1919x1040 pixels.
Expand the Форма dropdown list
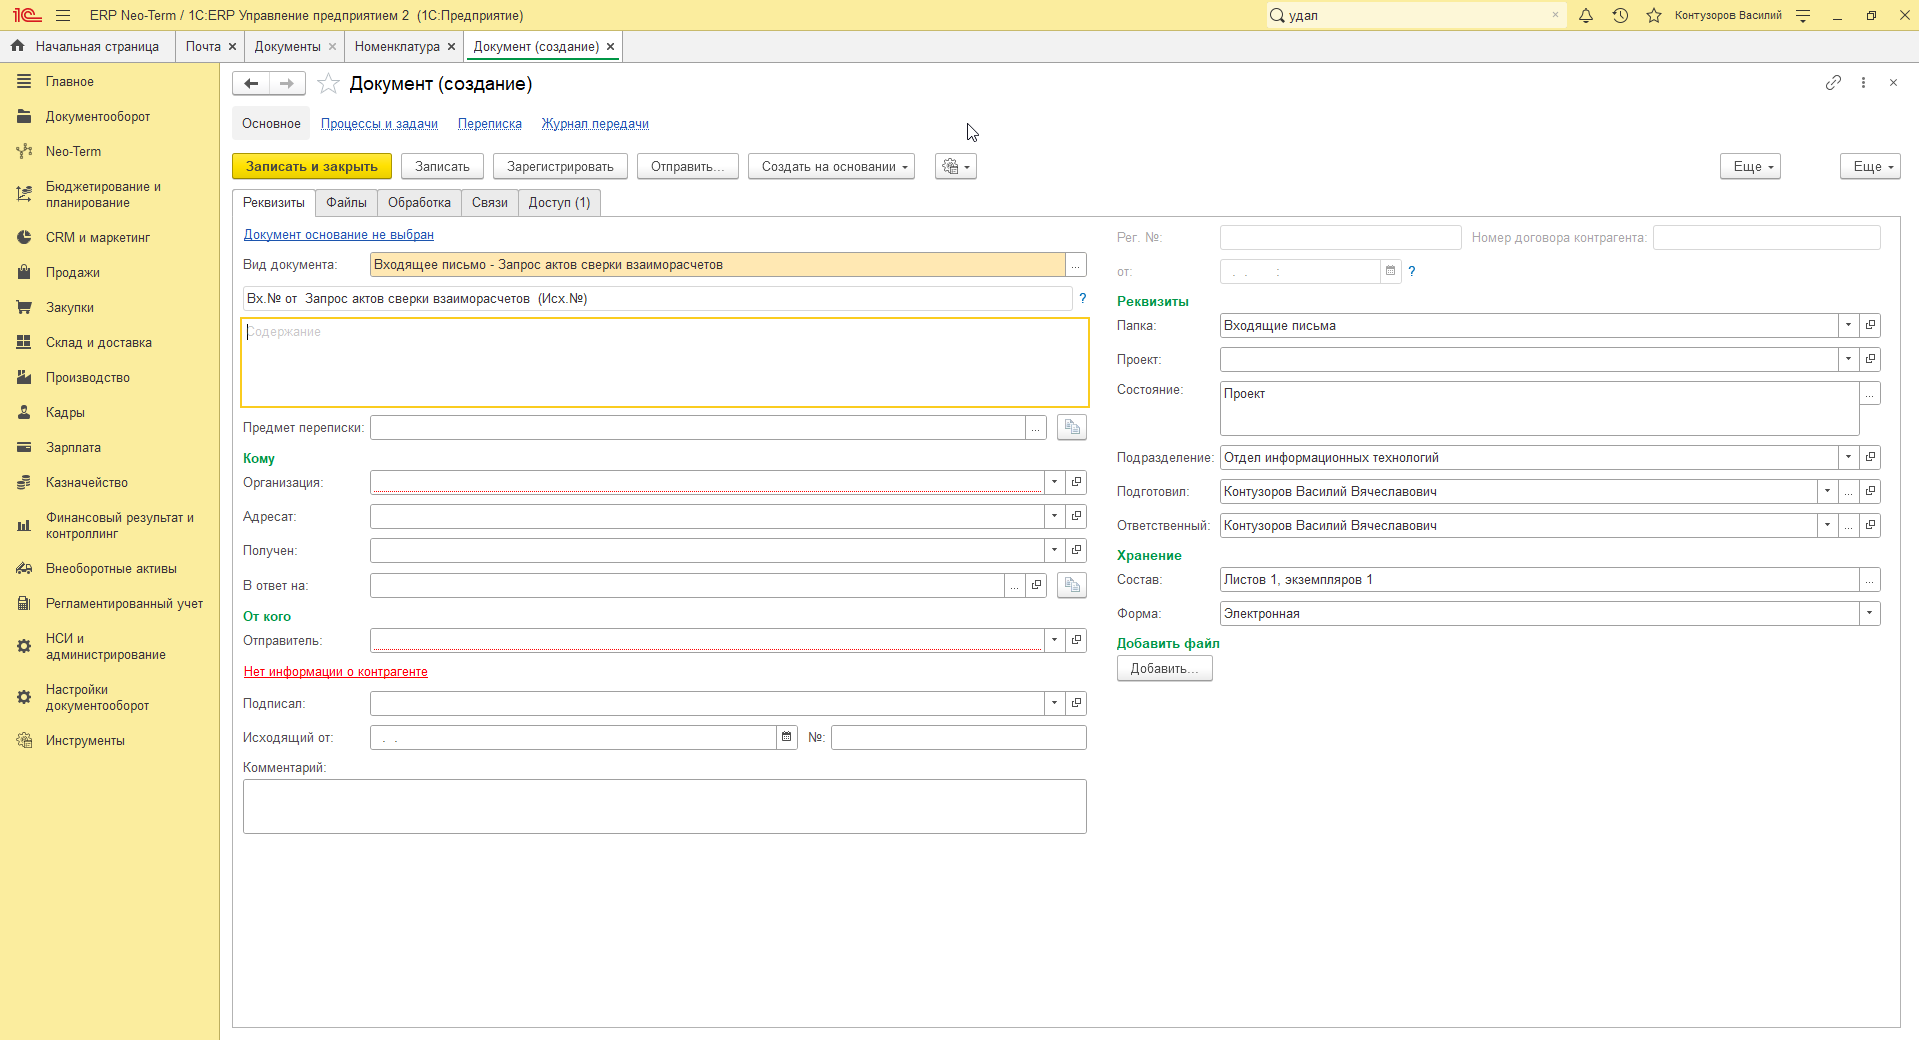coord(1869,613)
